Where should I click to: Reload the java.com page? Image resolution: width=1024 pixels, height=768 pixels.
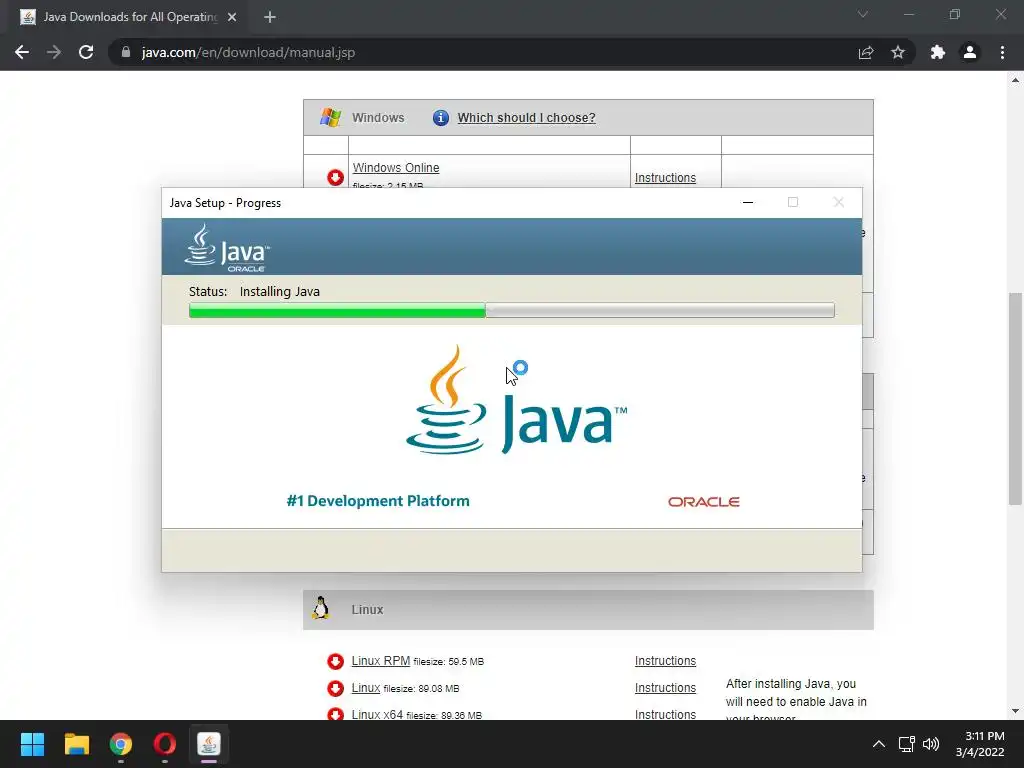tap(86, 52)
